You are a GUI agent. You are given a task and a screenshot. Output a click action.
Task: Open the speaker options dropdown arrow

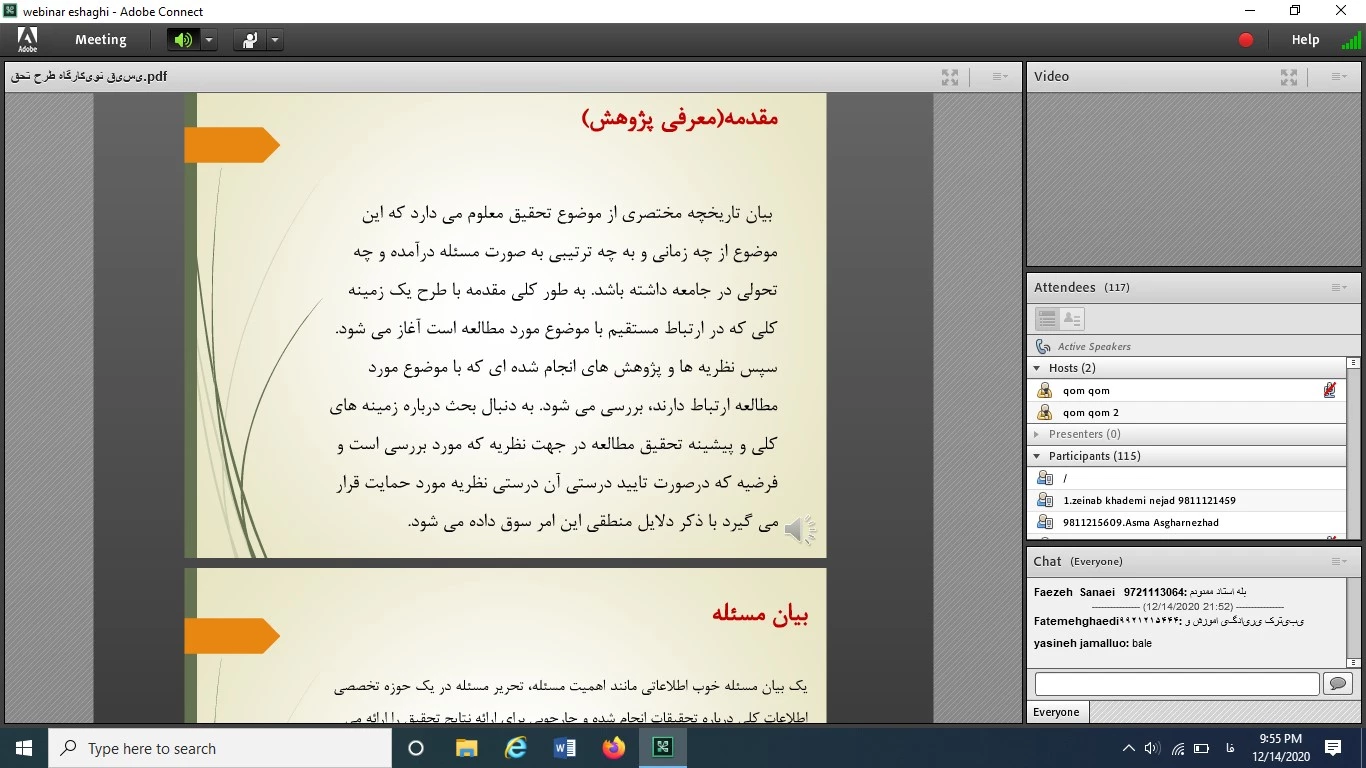point(209,40)
